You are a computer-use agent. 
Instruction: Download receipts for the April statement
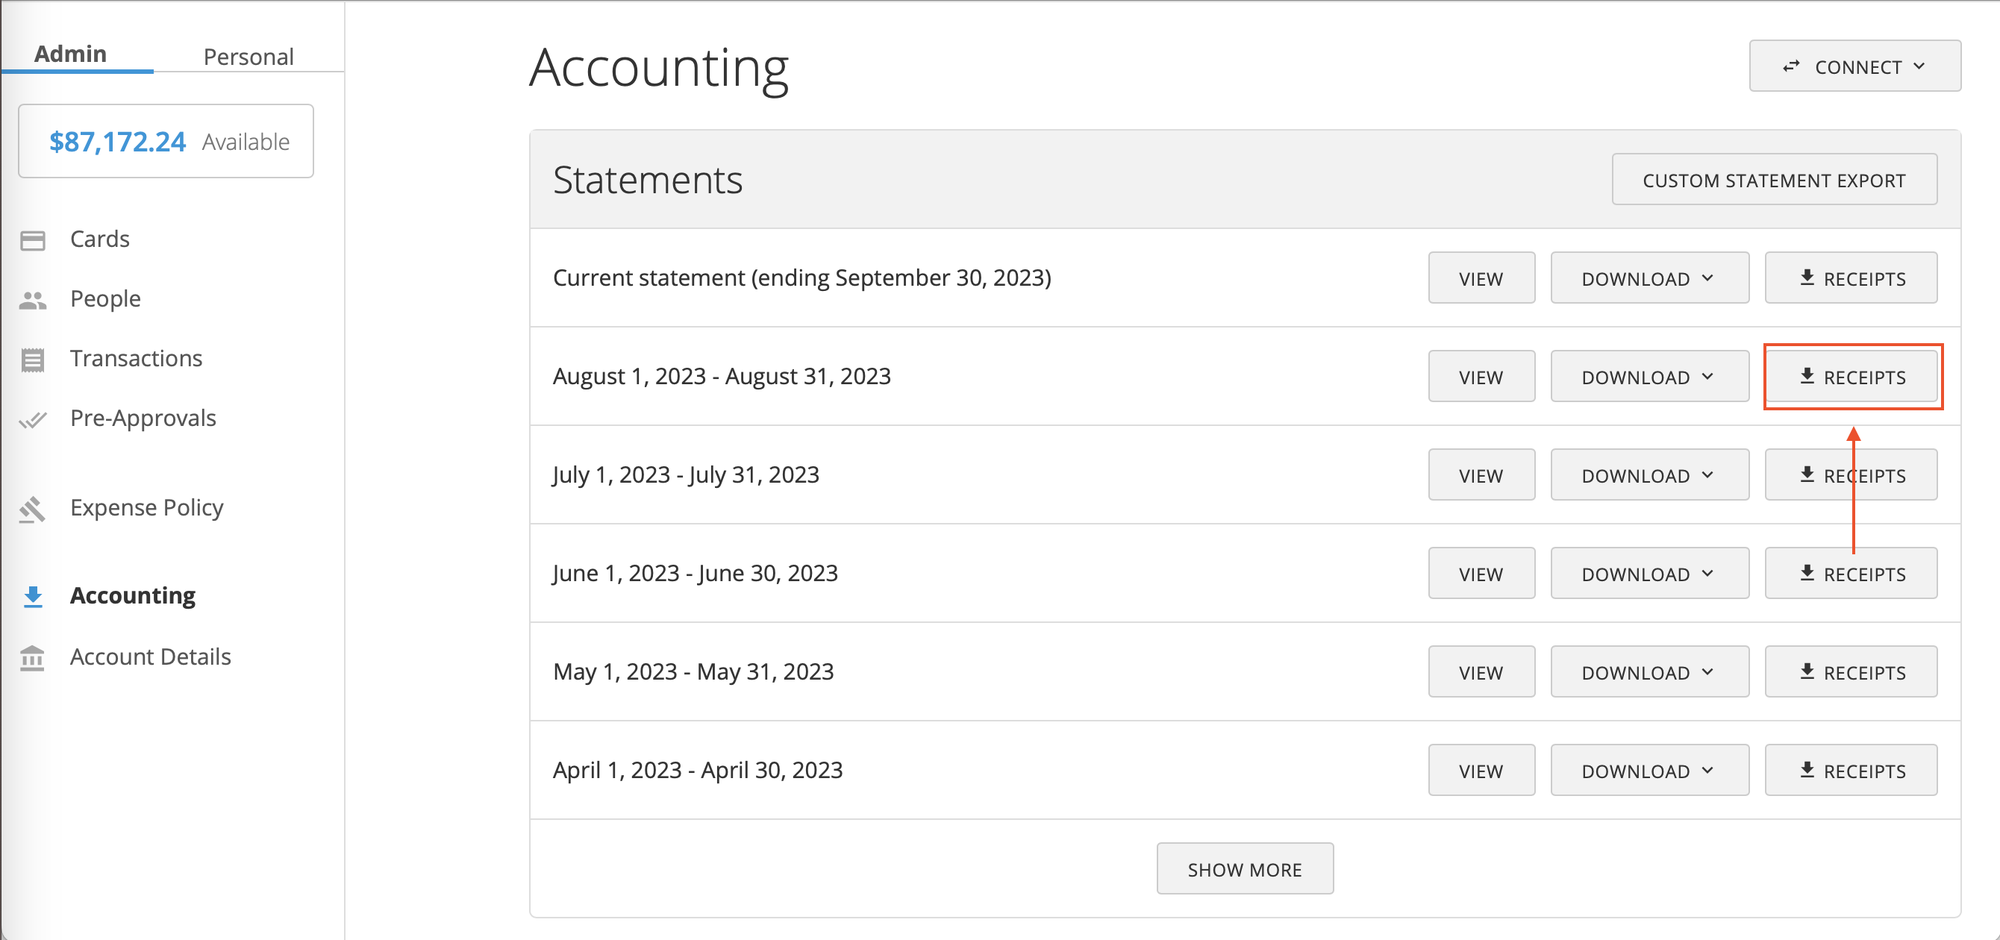[1851, 770]
